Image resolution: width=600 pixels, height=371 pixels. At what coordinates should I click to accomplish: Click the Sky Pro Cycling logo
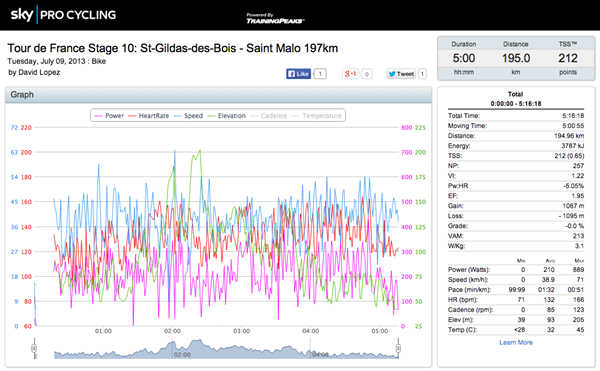click(63, 15)
